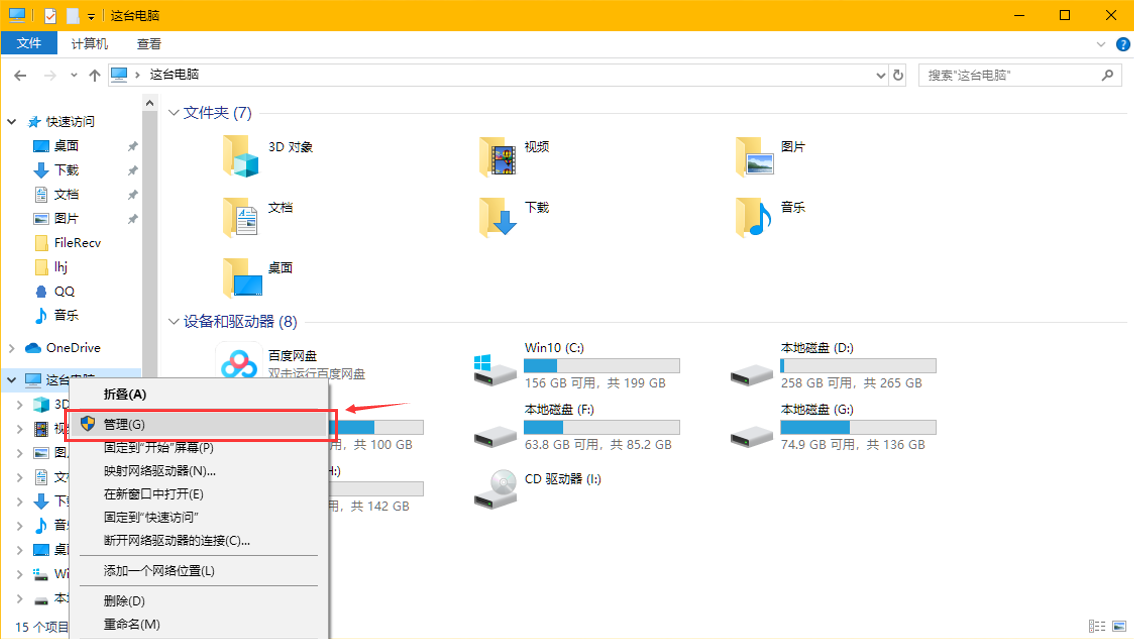The width and height of the screenshot is (1134, 639).
Task: Select the 本地磁盘 (G:) drive icon
Action: click(751, 435)
